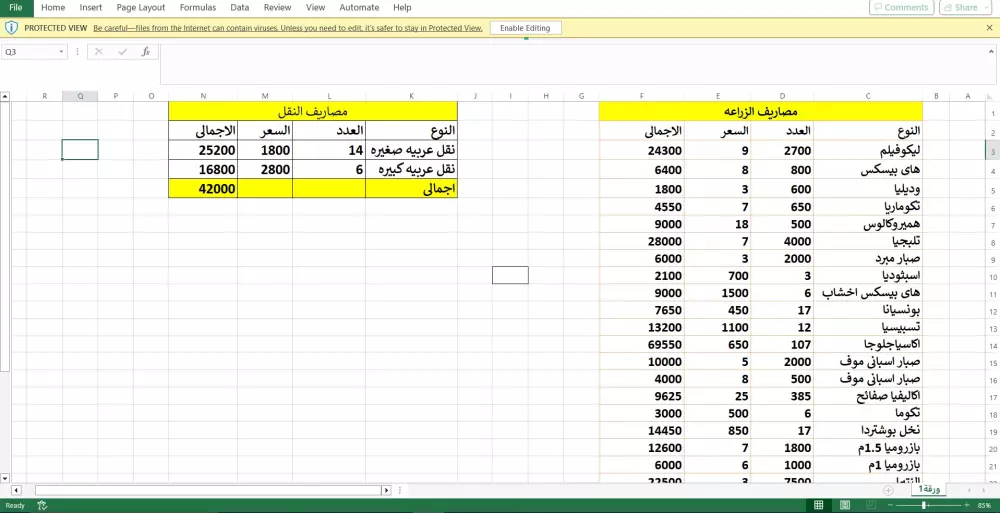Click the vertical scrollbar thumb
This screenshot has width=1000, height=513.
[5, 236]
